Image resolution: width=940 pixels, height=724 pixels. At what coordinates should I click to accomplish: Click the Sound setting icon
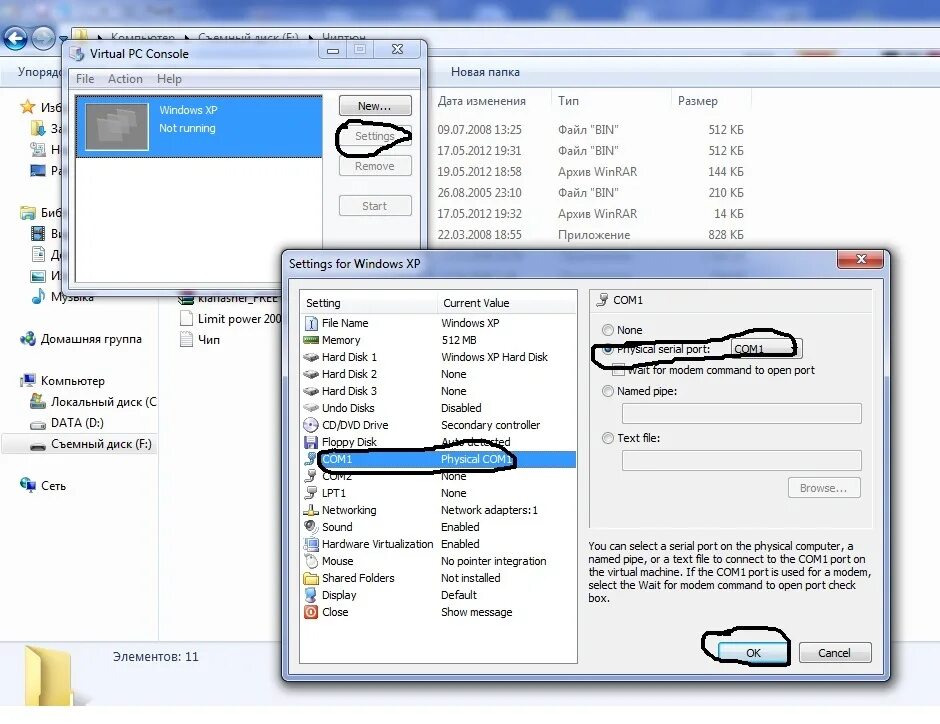(x=311, y=527)
